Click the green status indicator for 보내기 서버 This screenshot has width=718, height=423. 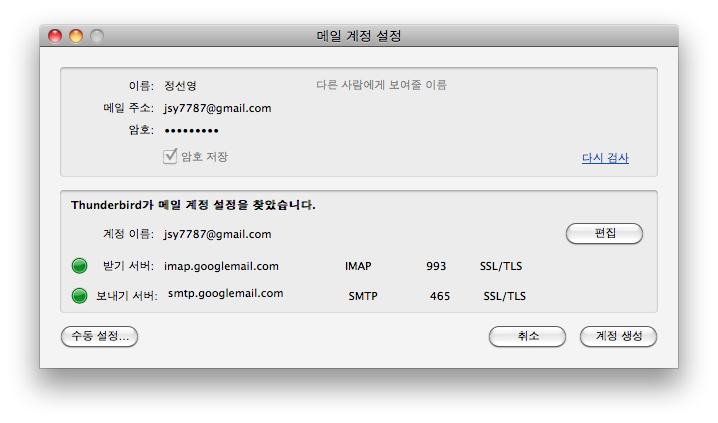80,295
